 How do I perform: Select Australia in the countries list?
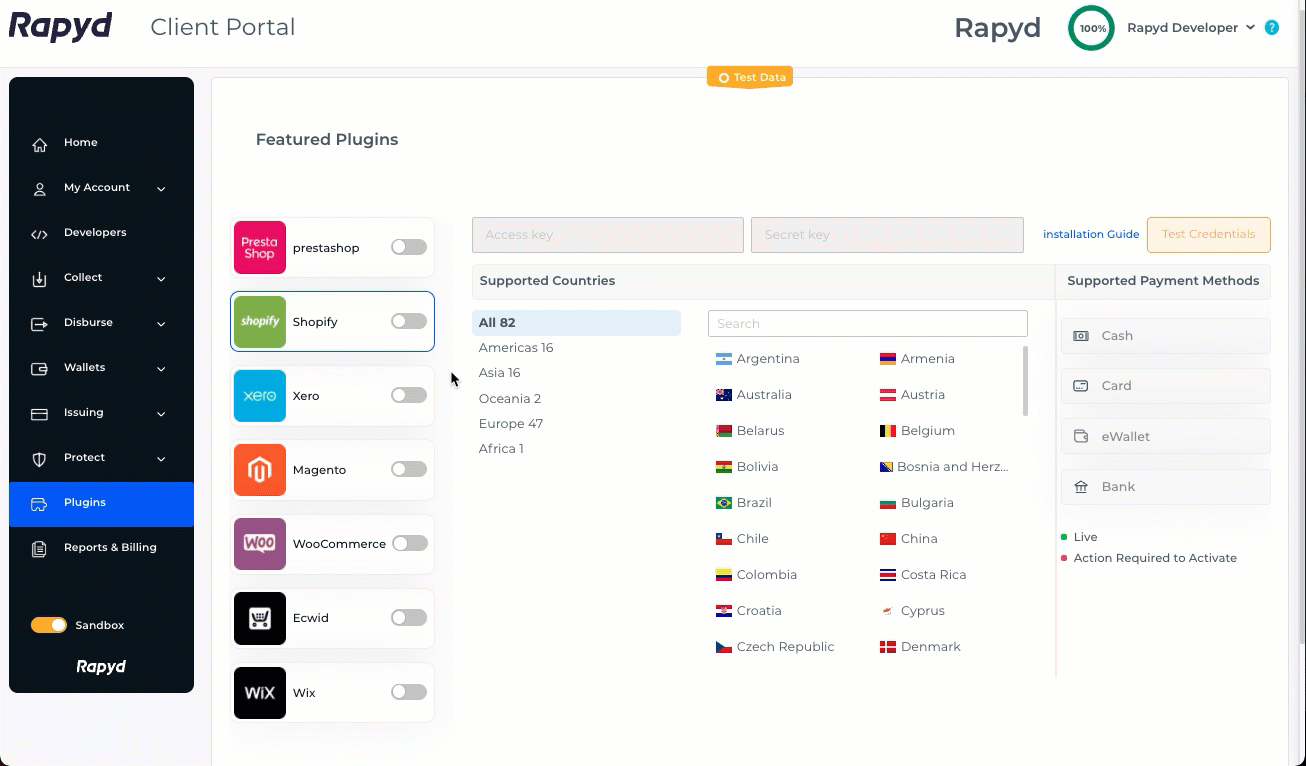(x=754, y=395)
